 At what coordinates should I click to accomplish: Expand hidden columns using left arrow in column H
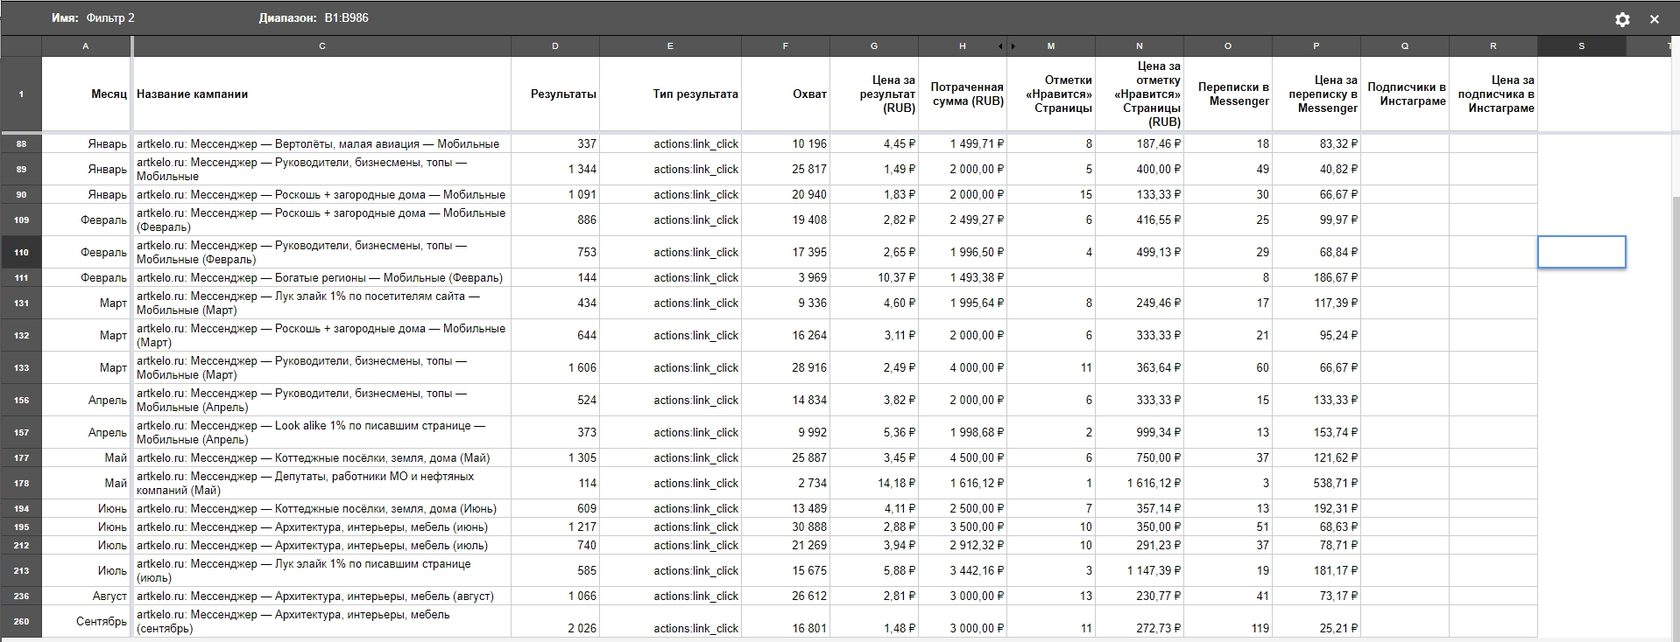[x=1000, y=46]
